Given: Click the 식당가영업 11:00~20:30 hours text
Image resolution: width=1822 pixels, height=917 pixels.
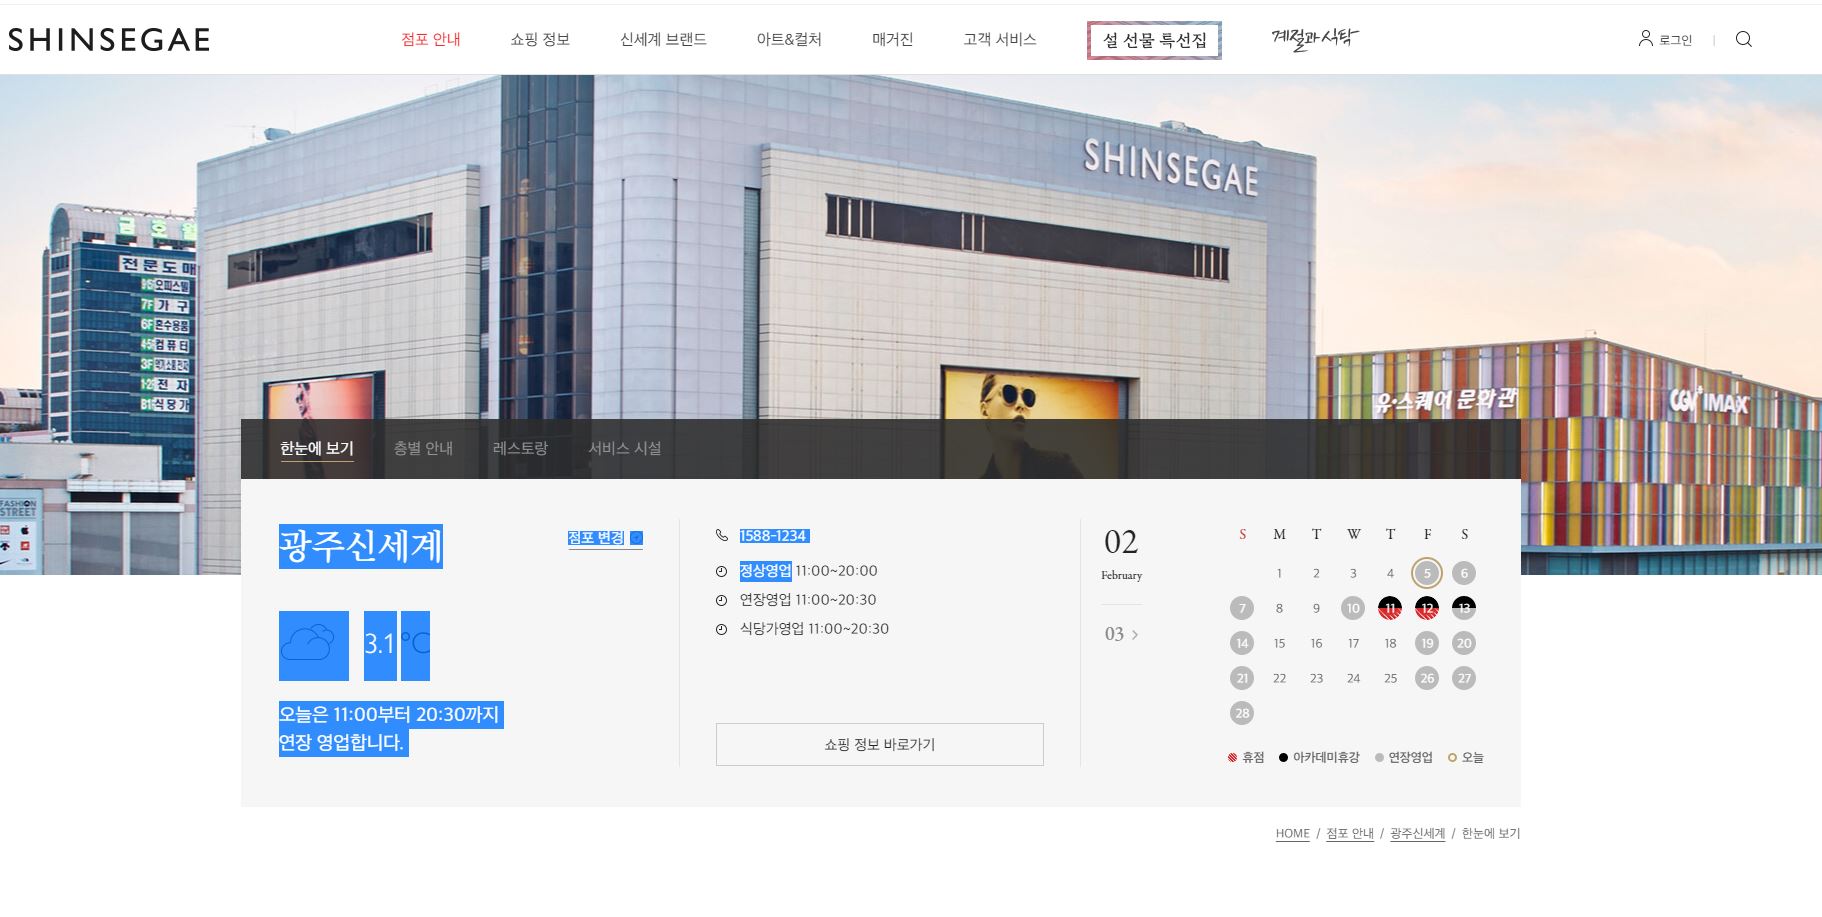Looking at the screenshot, I should (x=814, y=629).
